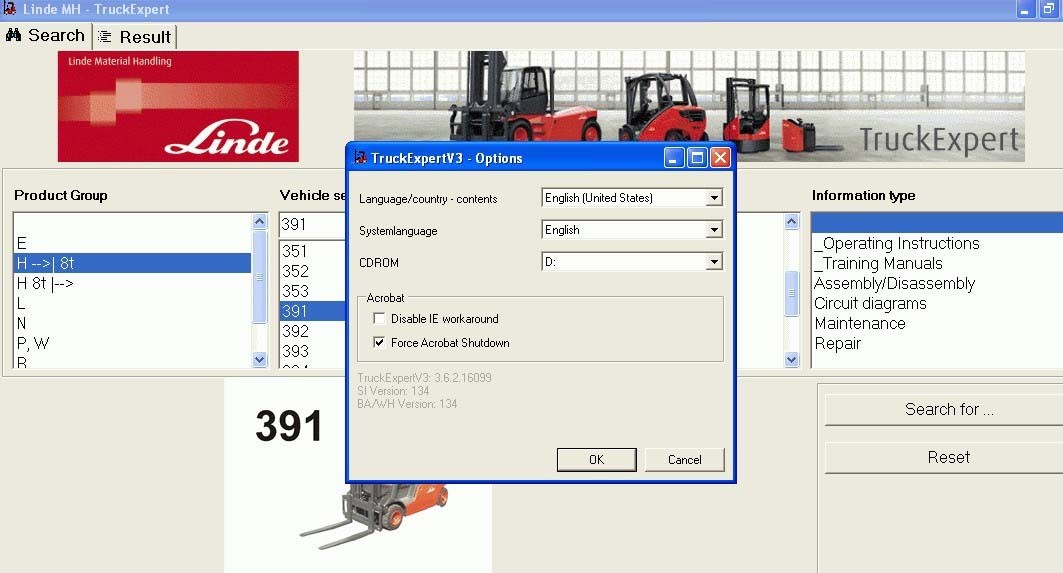Click the Cancel button

tap(685, 460)
